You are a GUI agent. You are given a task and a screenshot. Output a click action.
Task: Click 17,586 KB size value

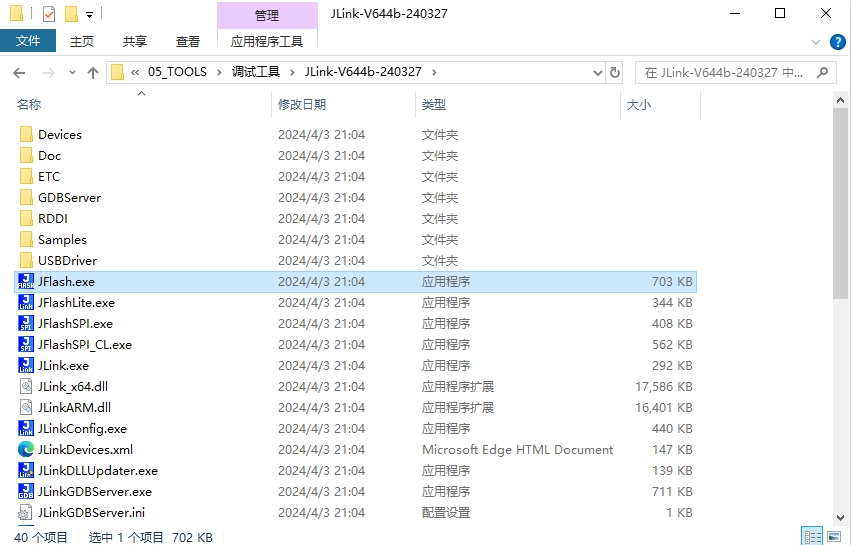tap(664, 386)
